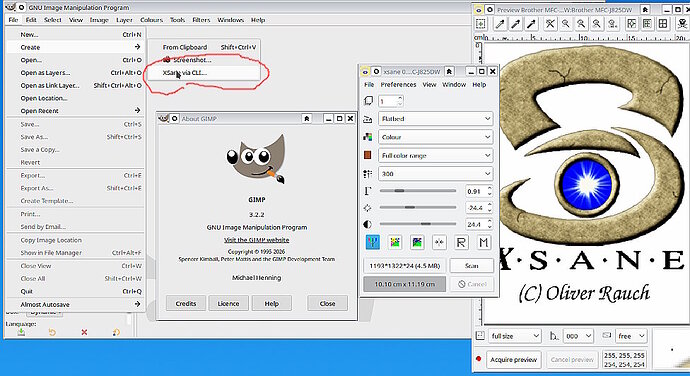Click the red dot beside Acquire preview
Viewport: 690px width, 376px height.
(479, 359)
